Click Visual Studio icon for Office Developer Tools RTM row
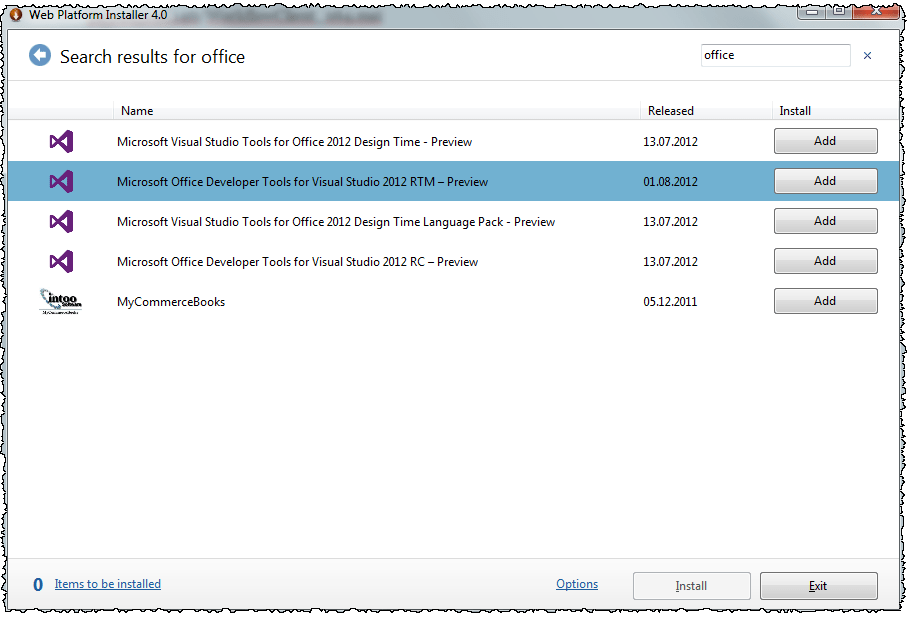The image size is (908, 618). click(x=61, y=181)
